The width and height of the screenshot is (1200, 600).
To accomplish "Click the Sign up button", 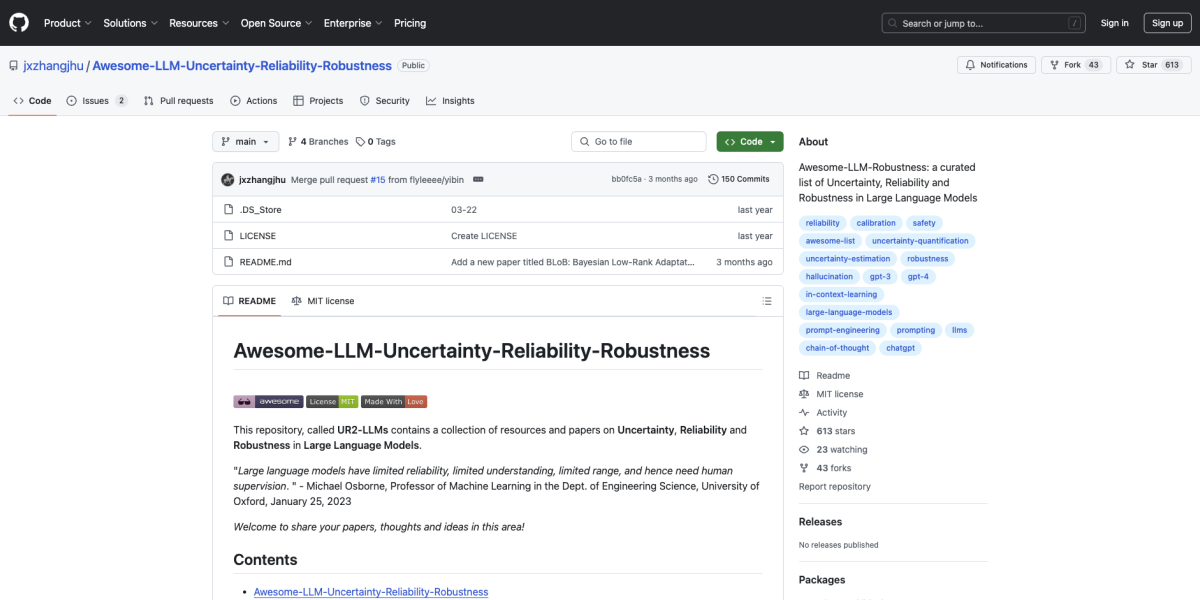I will [x=1167, y=22].
